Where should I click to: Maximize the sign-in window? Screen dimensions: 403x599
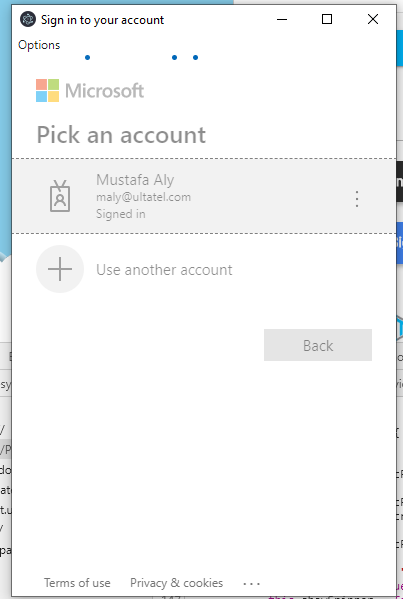(327, 19)
